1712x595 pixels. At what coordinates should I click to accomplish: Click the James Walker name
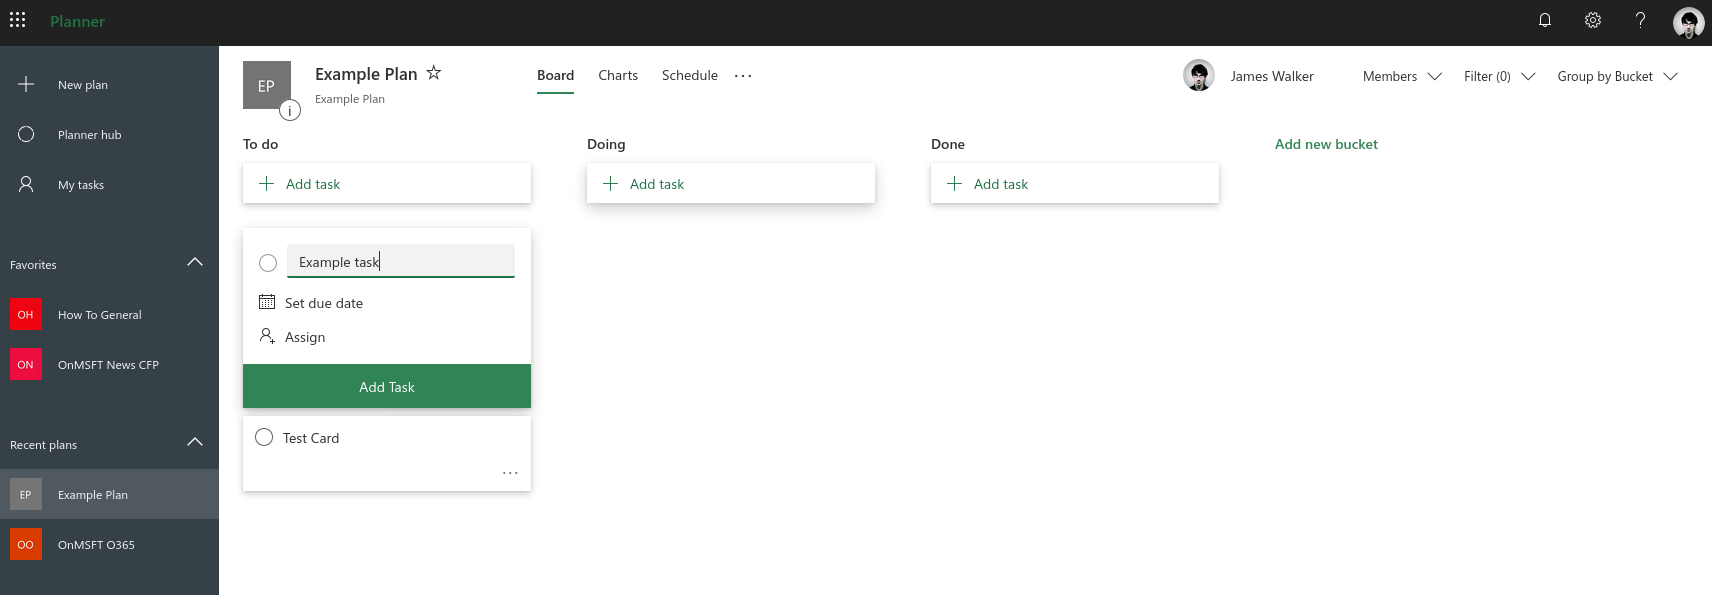pos(1272,76)
